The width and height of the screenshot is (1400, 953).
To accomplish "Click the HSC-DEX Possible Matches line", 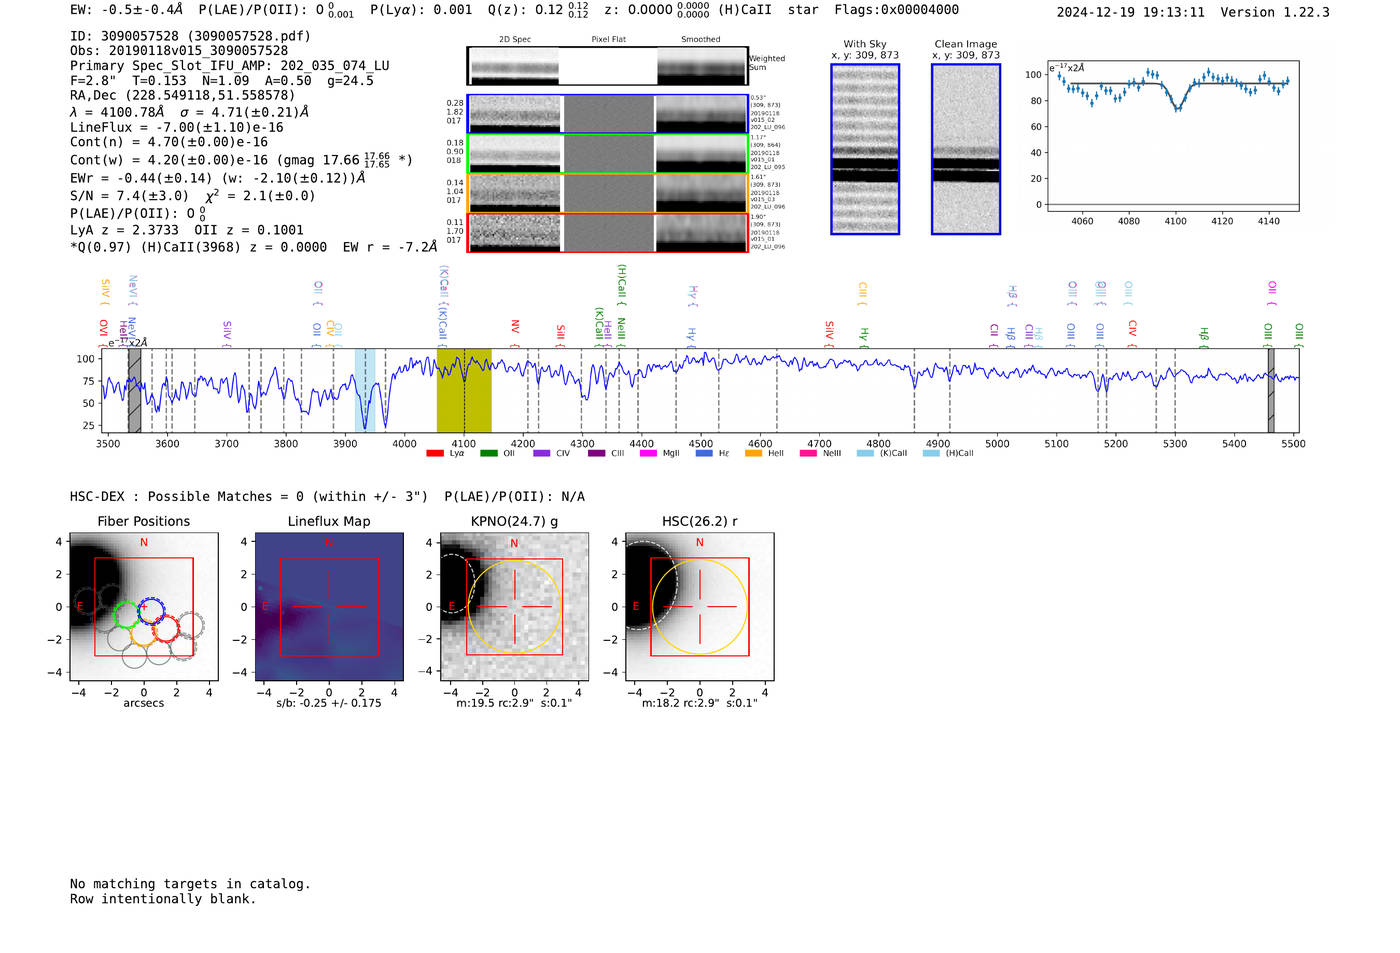I will [x=327, y=497].
